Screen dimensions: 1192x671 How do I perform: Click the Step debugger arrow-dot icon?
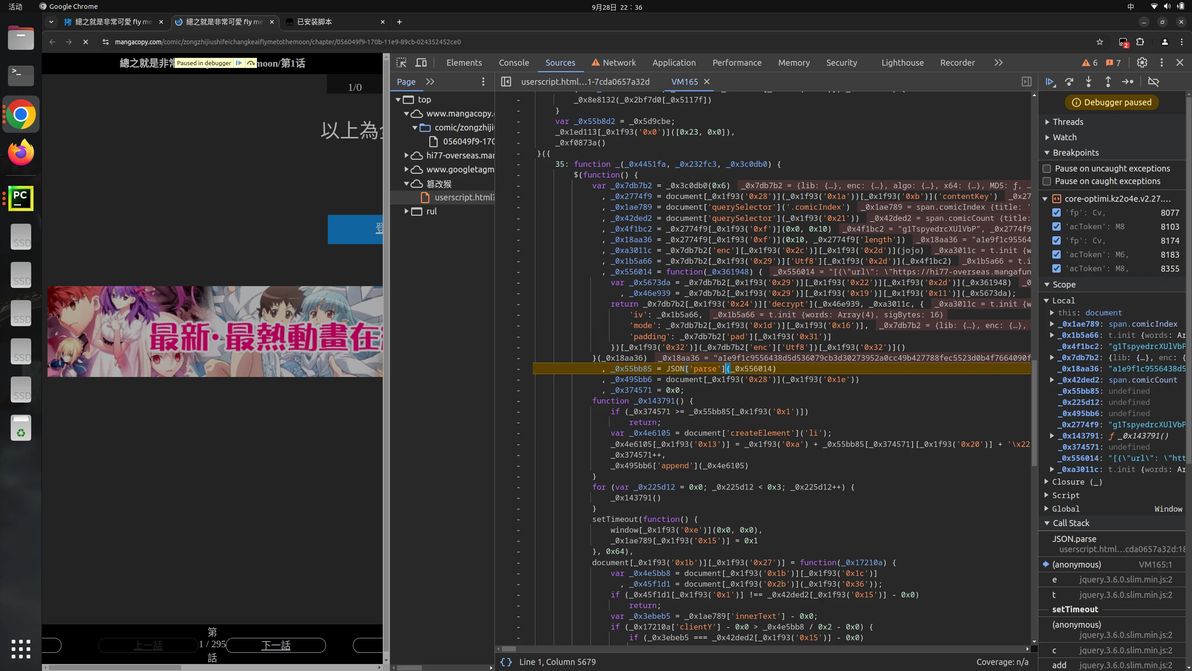click(x=1128, y=81)
